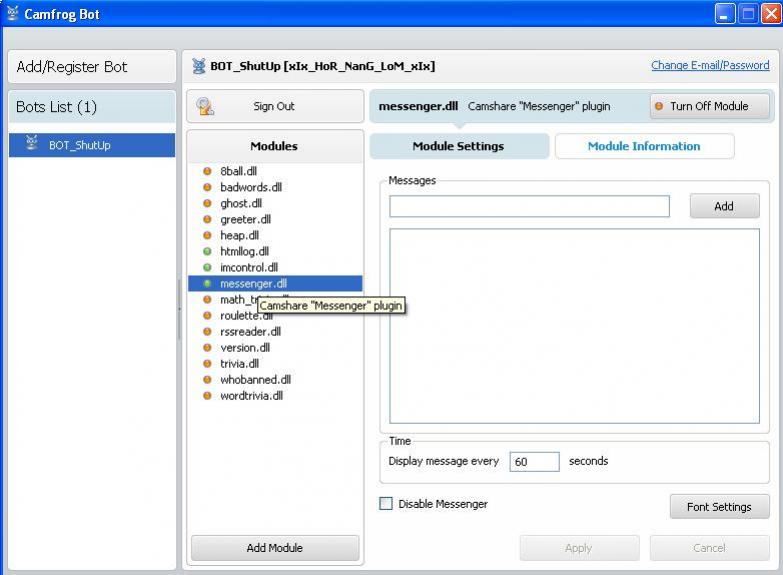This screenshot has width=783, height=575.
Task: Select trivia.dll module
Action: pyautogui.click(x=275, y=364)
